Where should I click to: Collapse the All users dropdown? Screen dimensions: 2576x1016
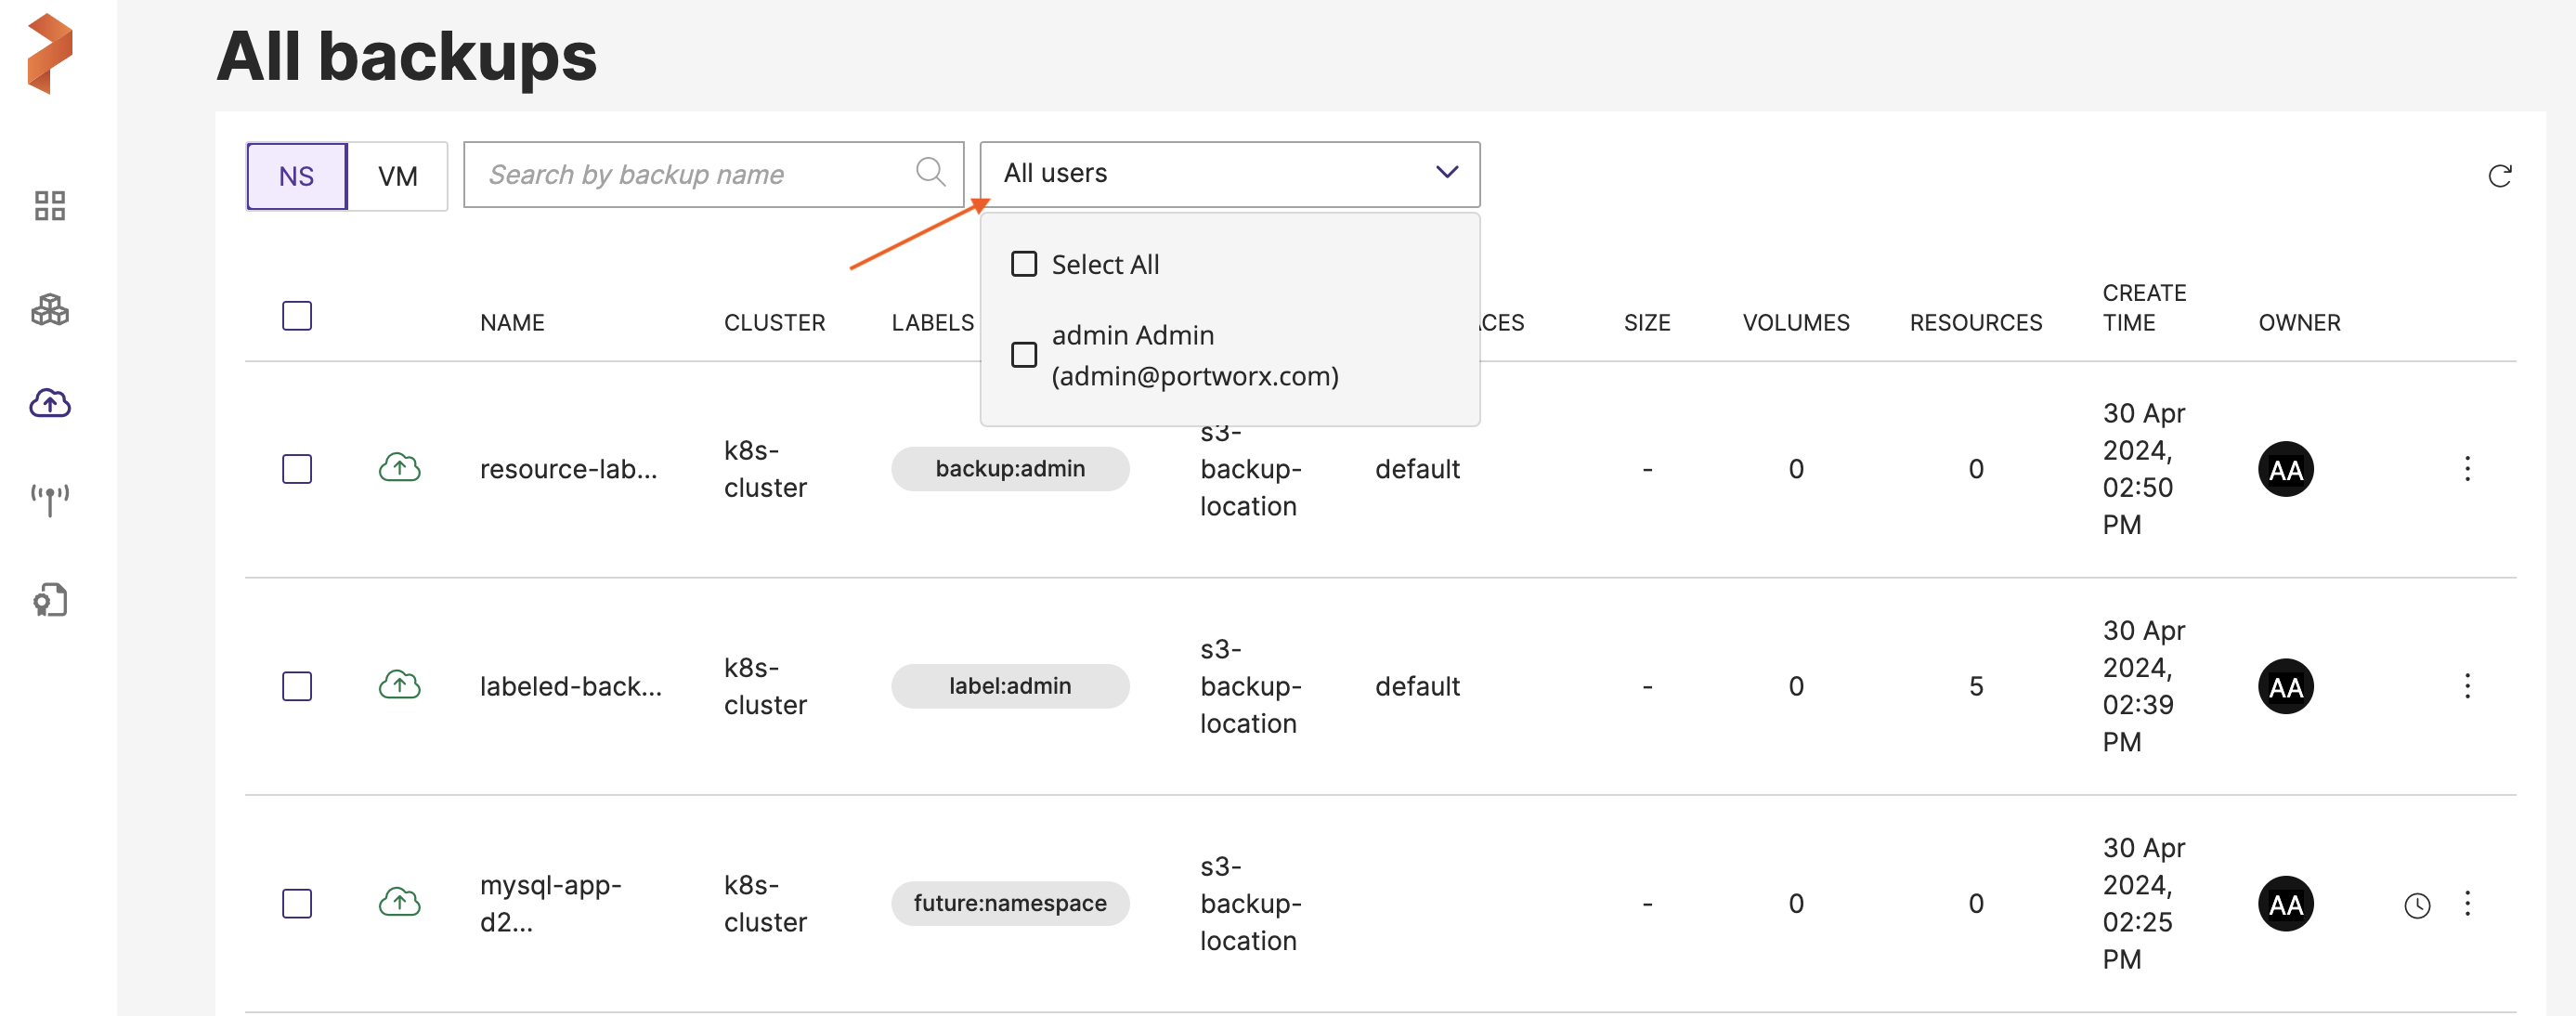(1446, 173)
